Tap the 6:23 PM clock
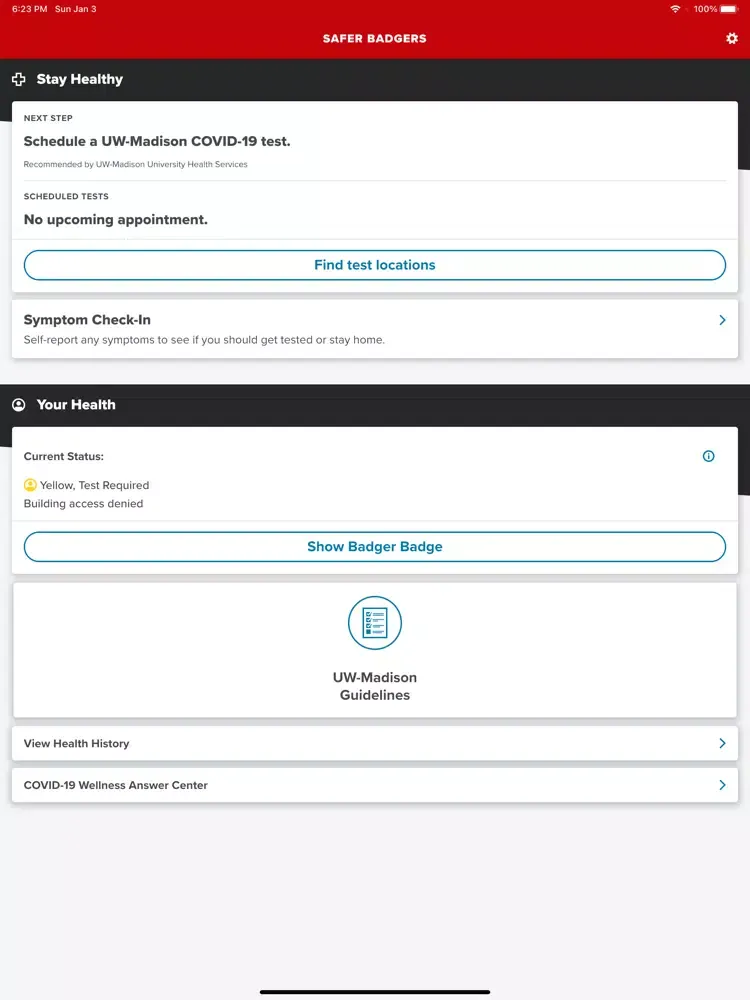 click(x=29, y=9)
